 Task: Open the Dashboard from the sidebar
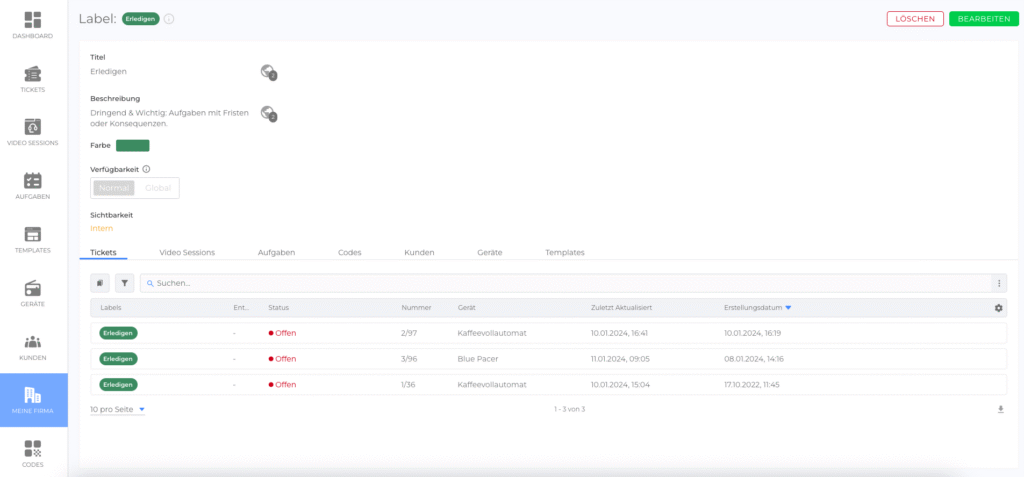coord(33,26)
